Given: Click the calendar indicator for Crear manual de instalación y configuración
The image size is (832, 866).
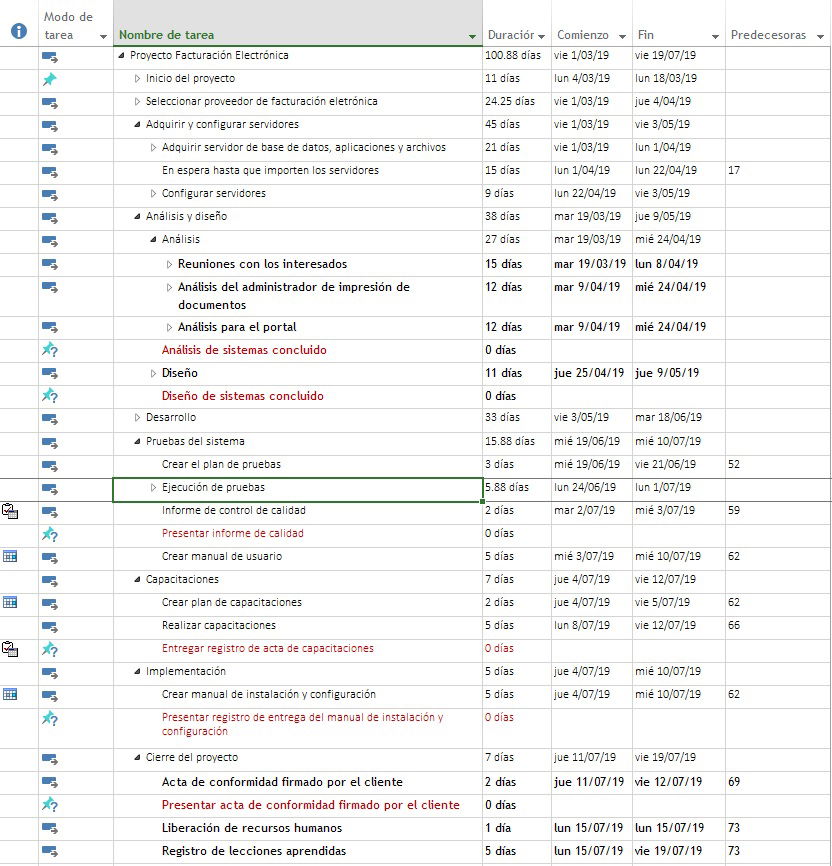Looking at the screenshot, I should tap(10, 694).
